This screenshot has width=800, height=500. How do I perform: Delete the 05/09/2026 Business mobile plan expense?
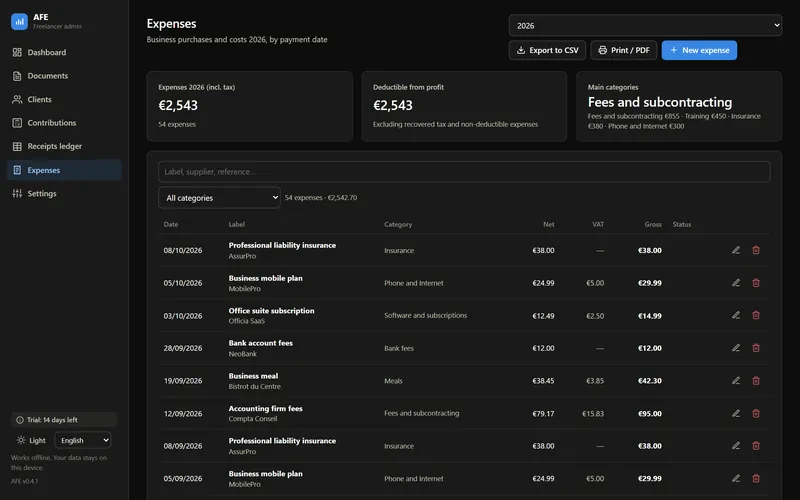coord(756,478)
